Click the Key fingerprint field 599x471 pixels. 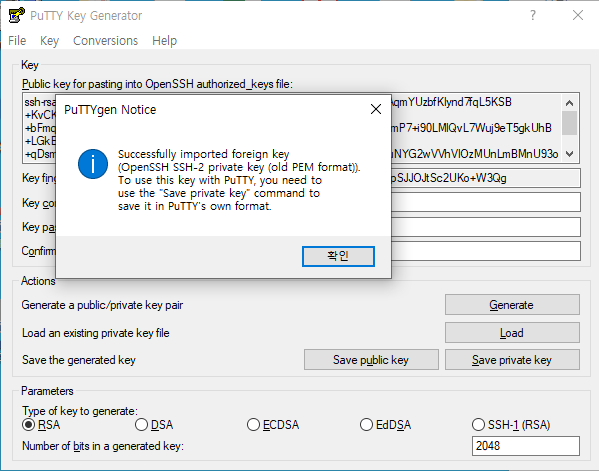(x=486, y=178)
